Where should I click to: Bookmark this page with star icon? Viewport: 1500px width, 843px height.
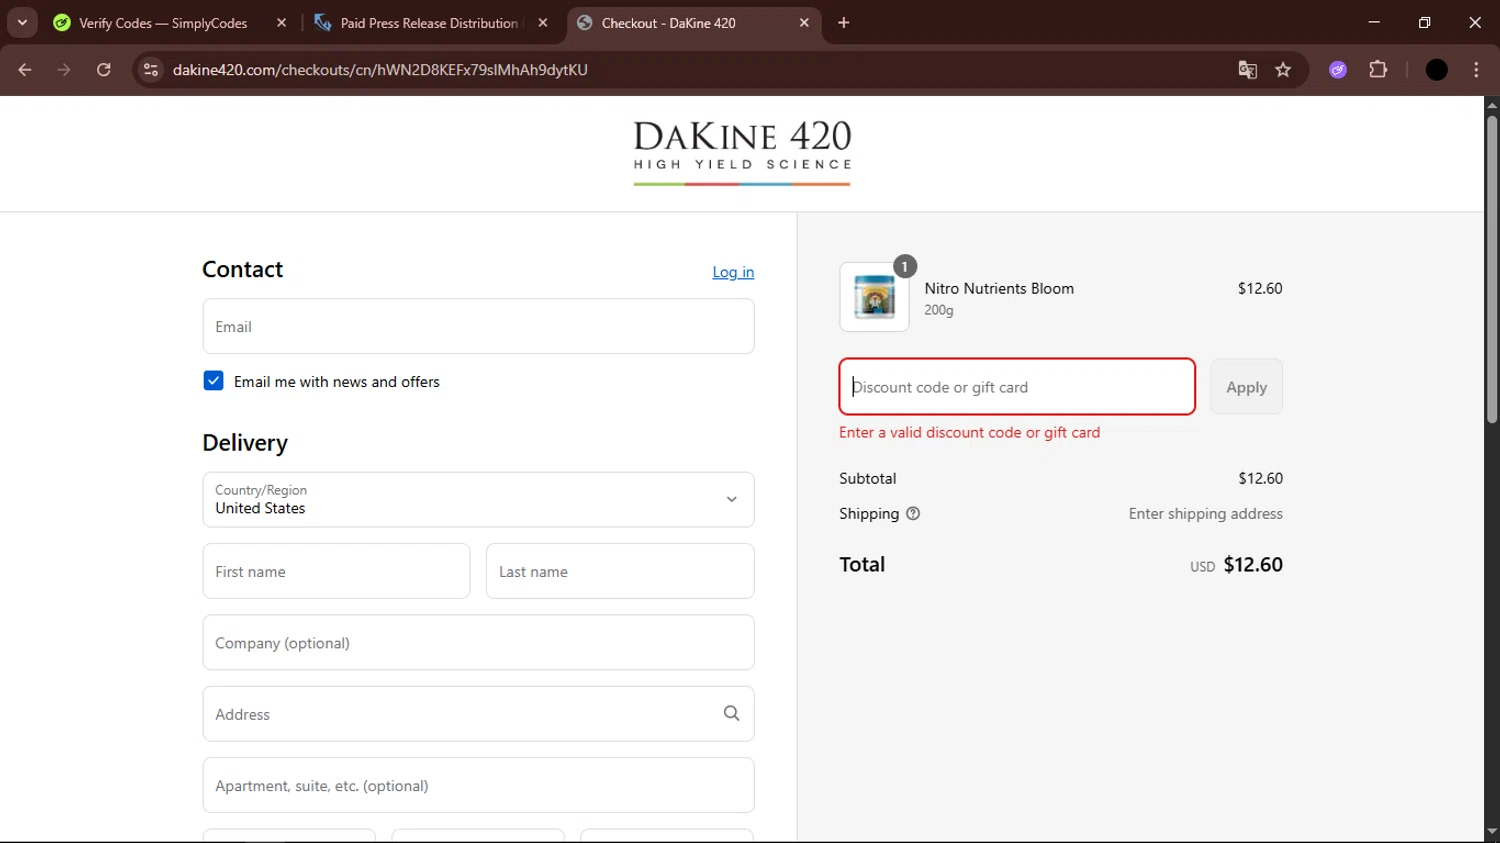1283,70
